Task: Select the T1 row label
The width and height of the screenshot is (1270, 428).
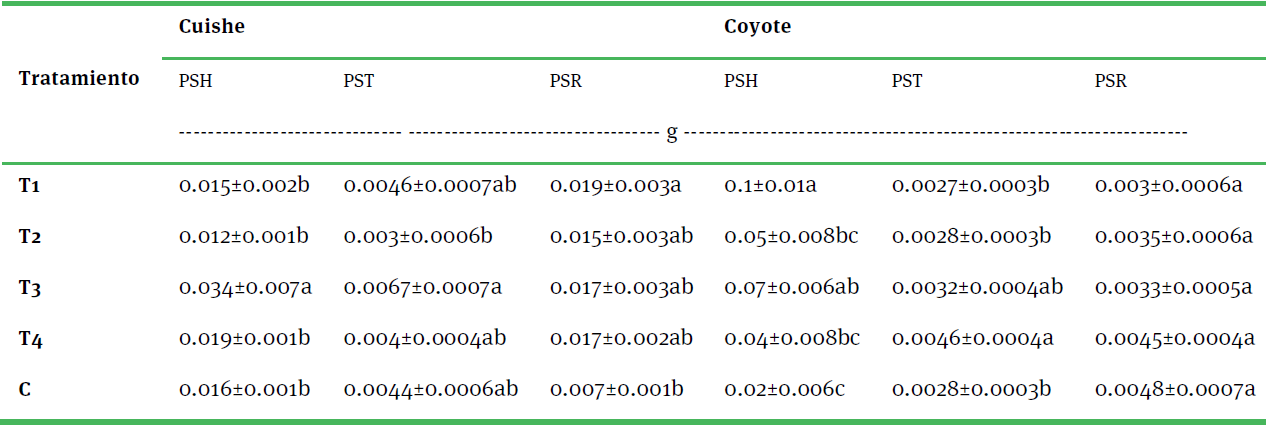Action: pyautogui.click(x=31, y=186)
